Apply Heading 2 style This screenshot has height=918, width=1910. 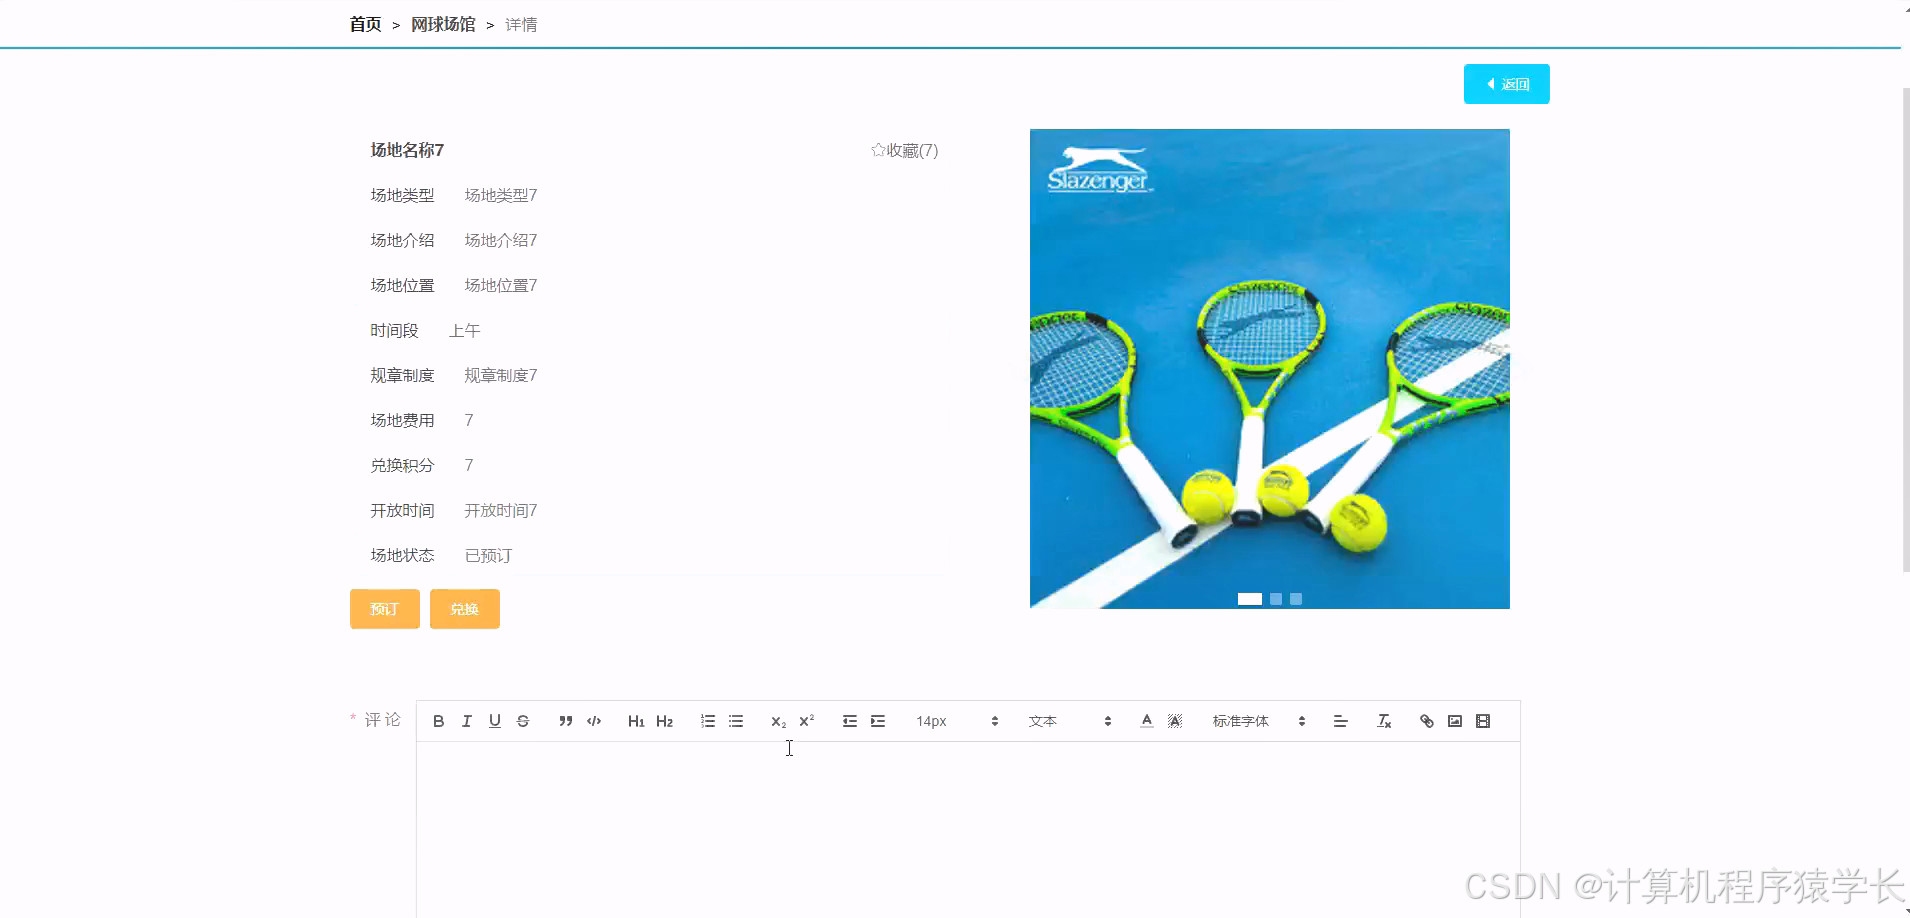click(664, 721)
